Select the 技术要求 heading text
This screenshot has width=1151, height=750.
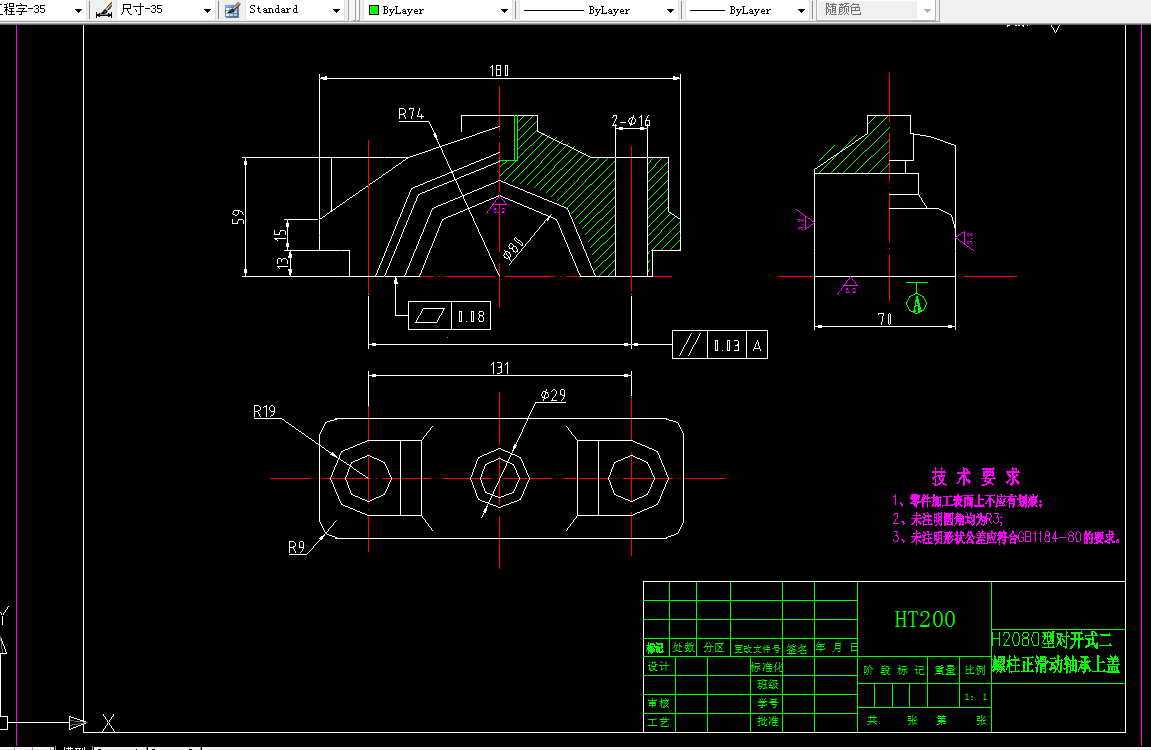pos(976,477)
